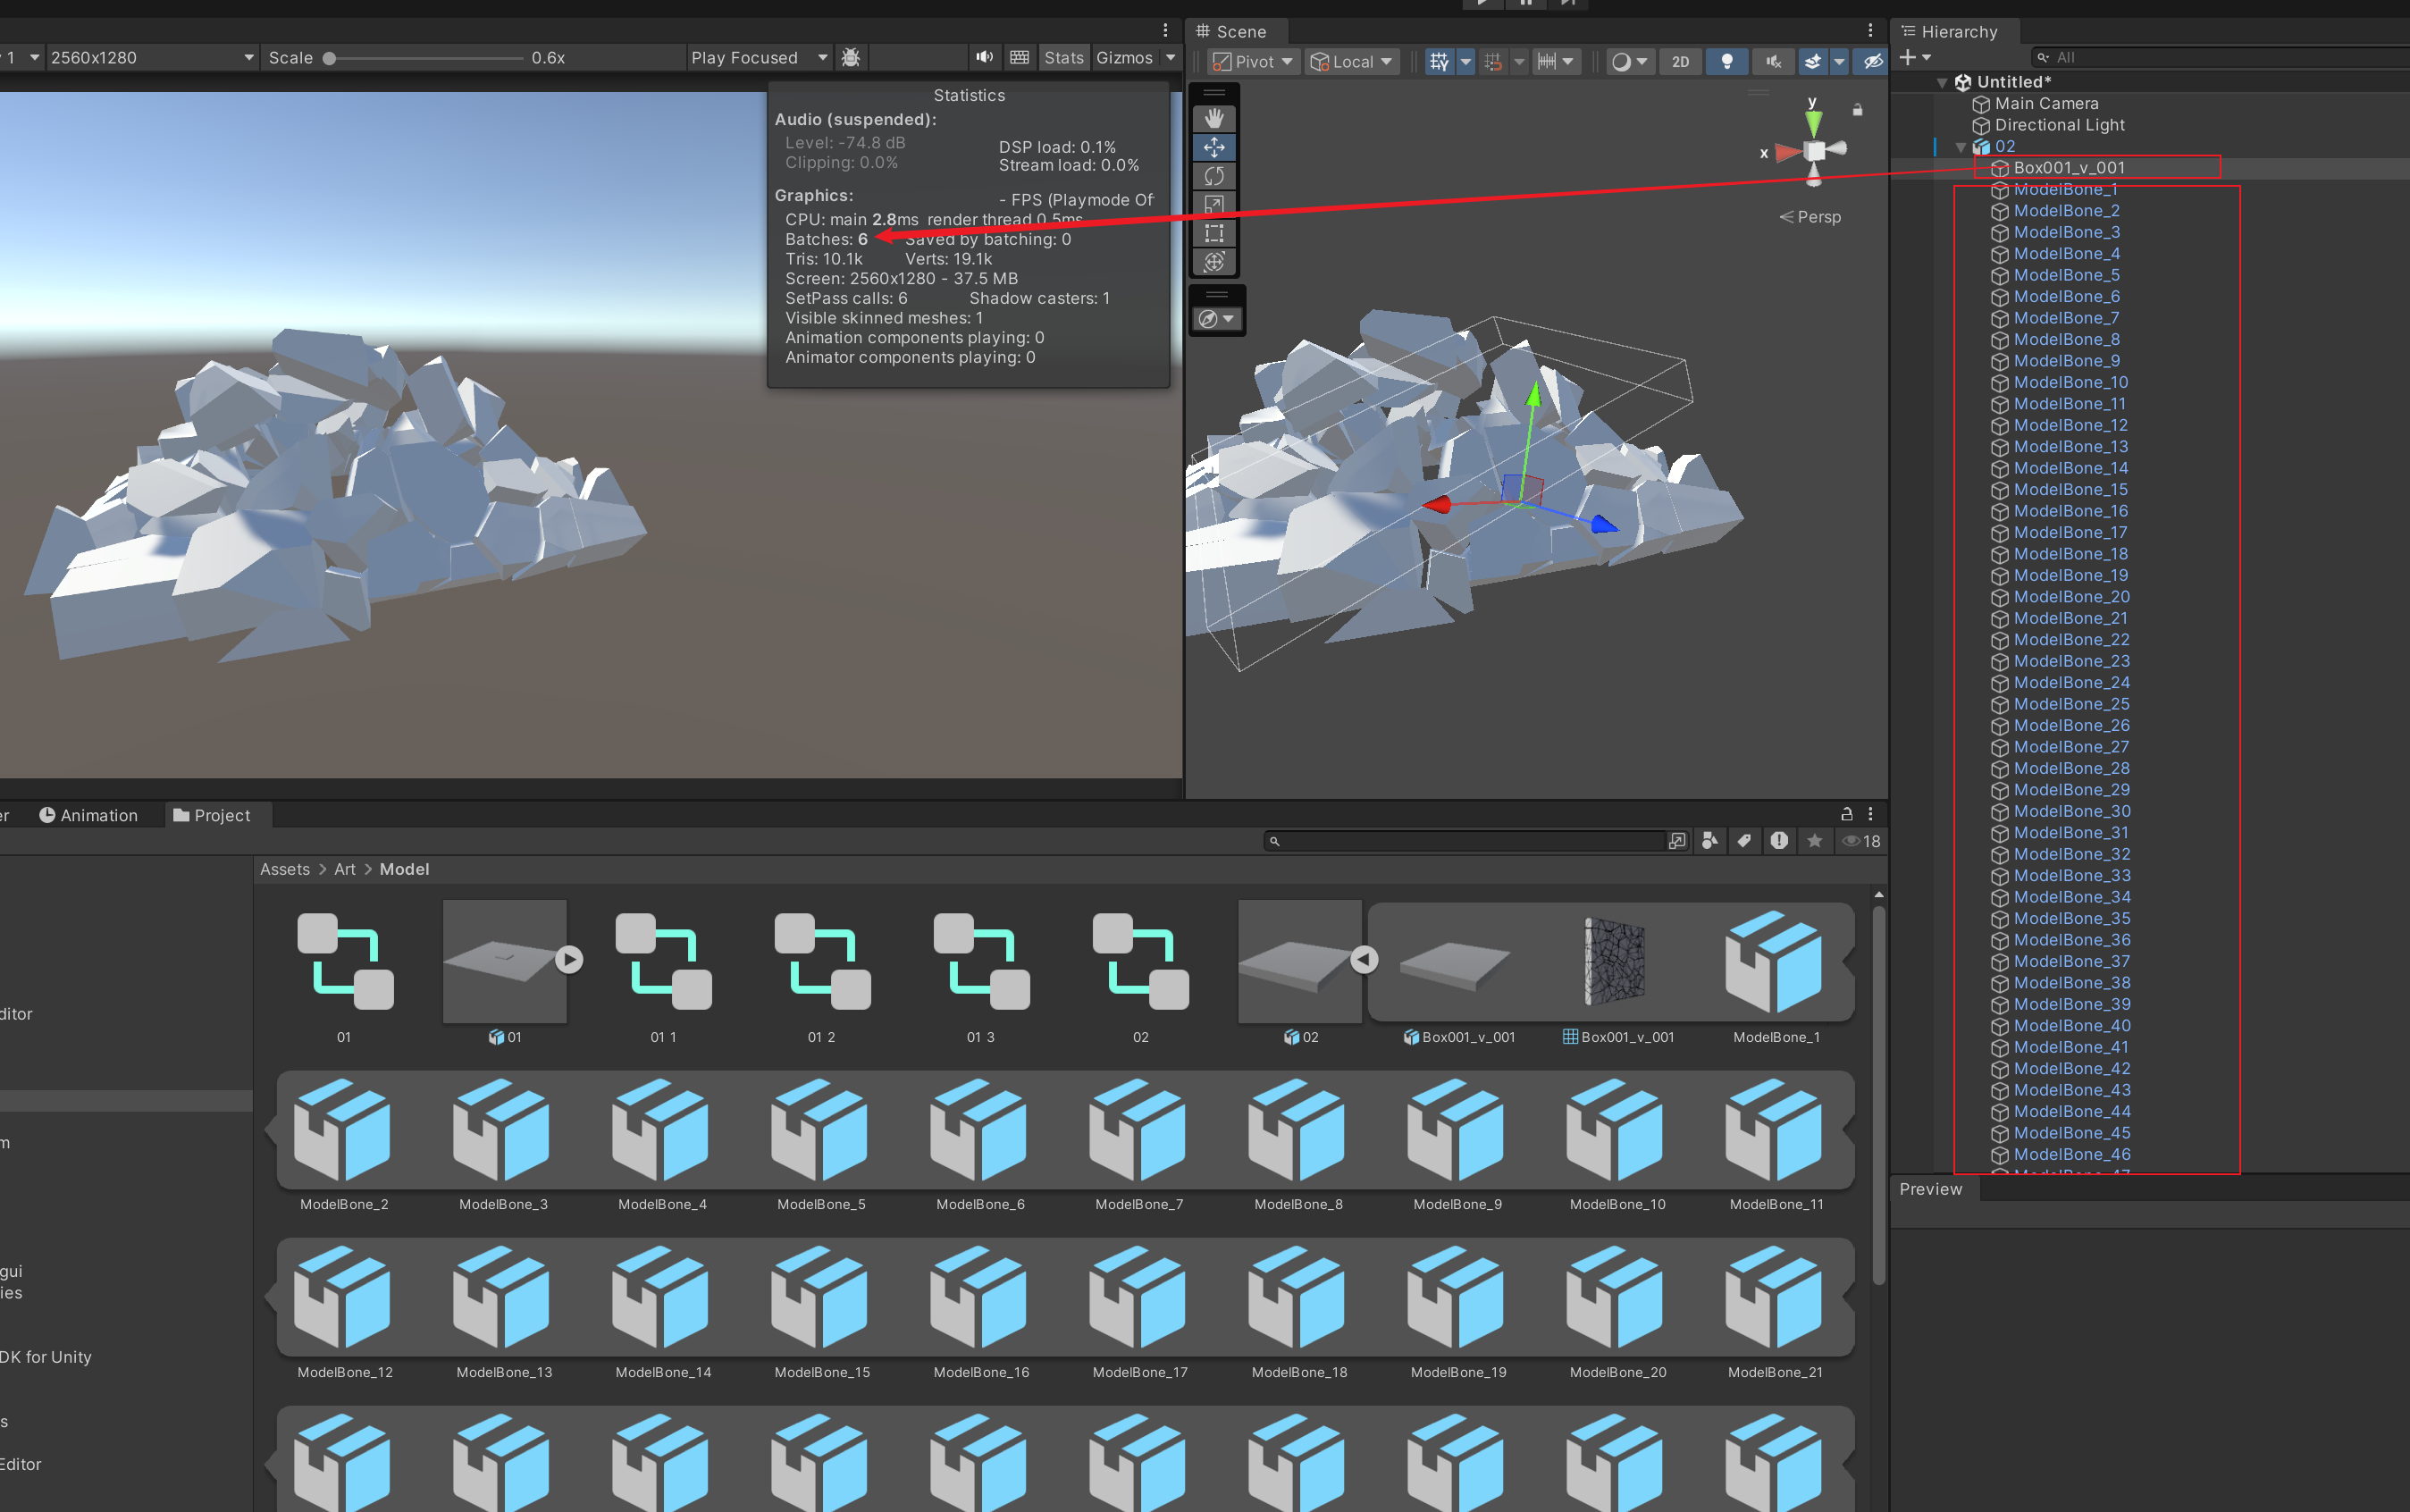
Task: Select the Scale tool
Action: point(1214,205)
